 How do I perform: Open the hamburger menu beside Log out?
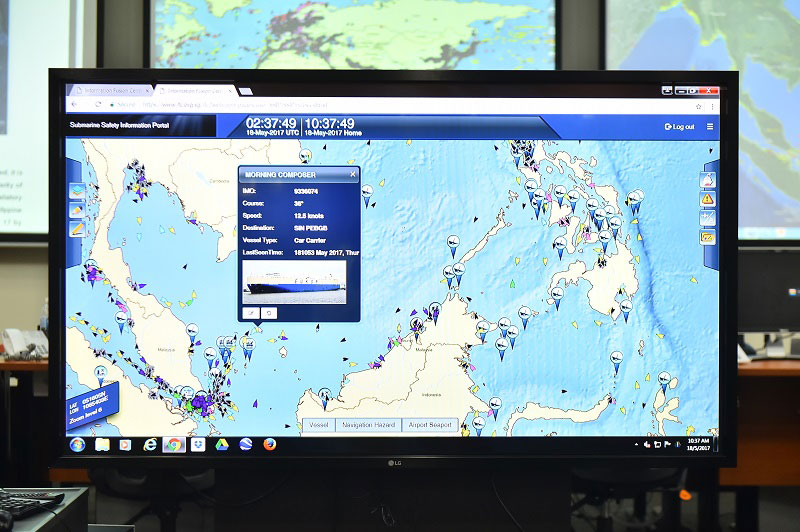coord(711,127)
